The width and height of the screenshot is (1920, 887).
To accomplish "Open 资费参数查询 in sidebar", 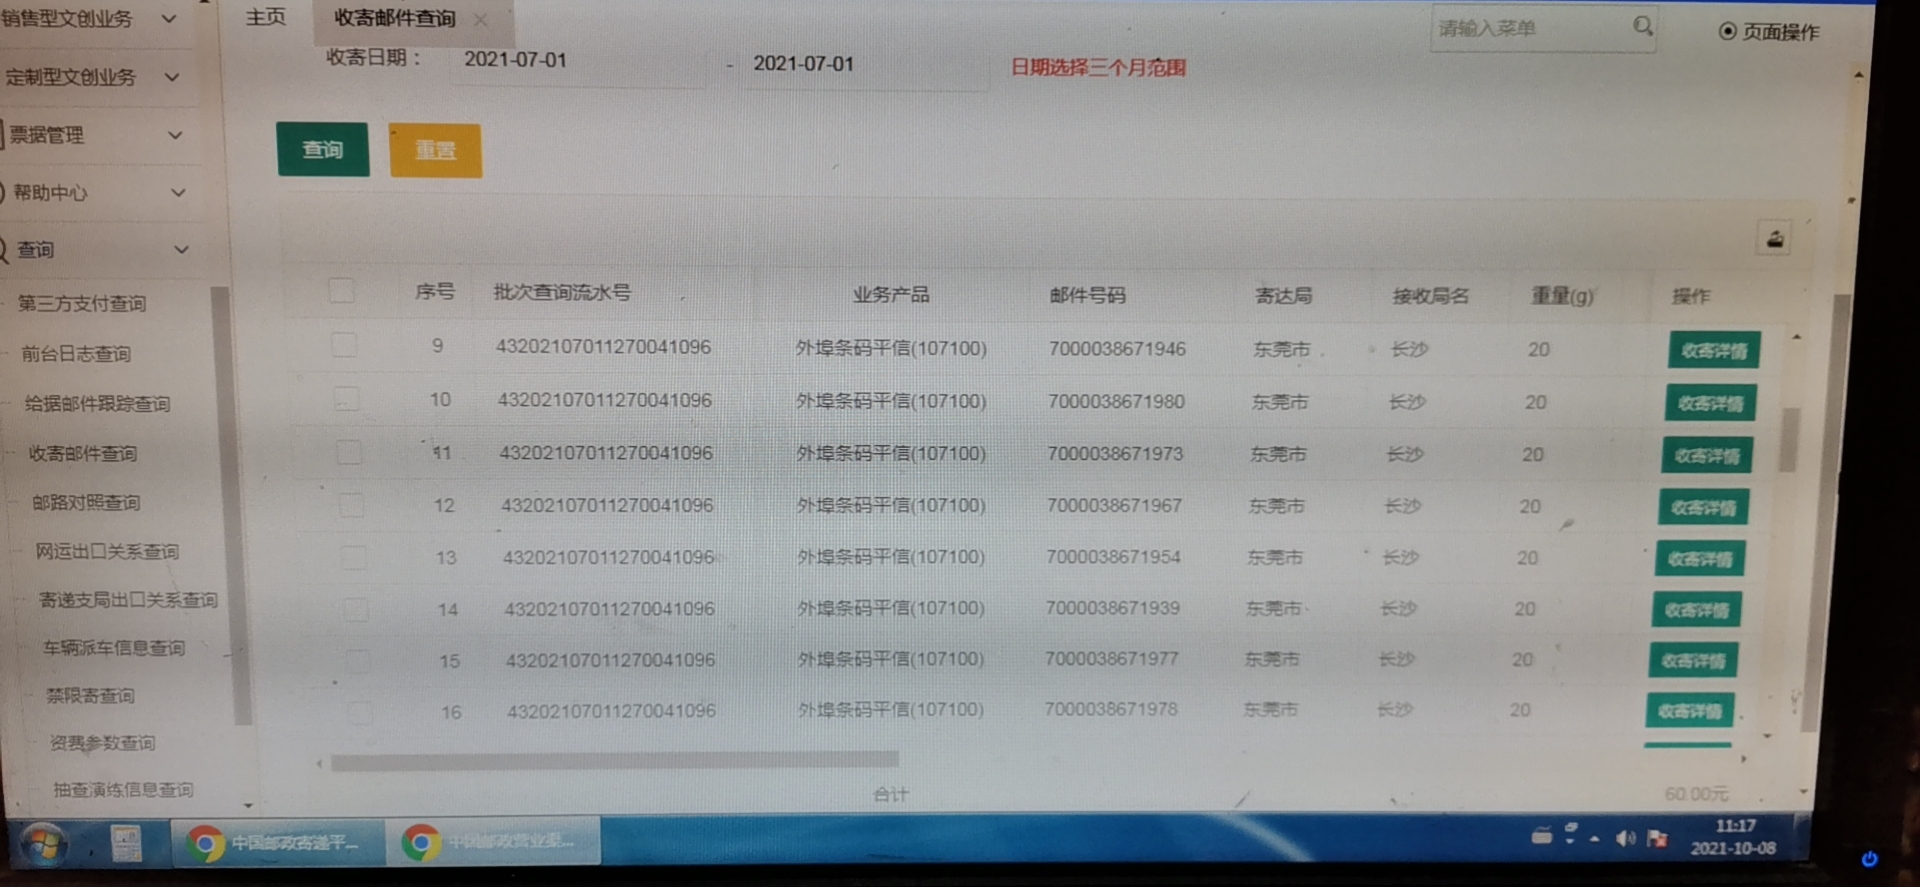I will coord(102,742).
